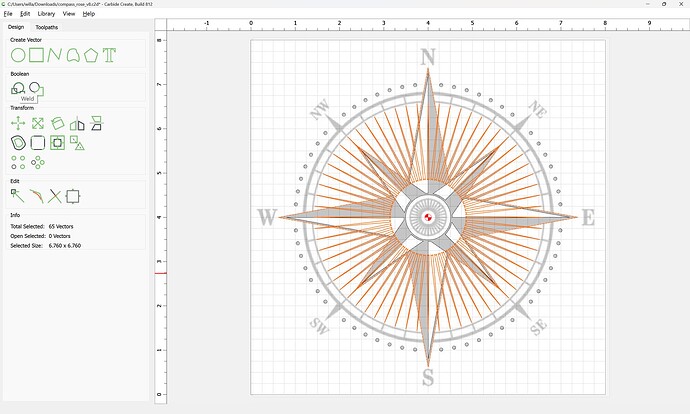Screen dimensions: 690x414
Task: Click the Scale/Resize transform icon
Action: 37,123
